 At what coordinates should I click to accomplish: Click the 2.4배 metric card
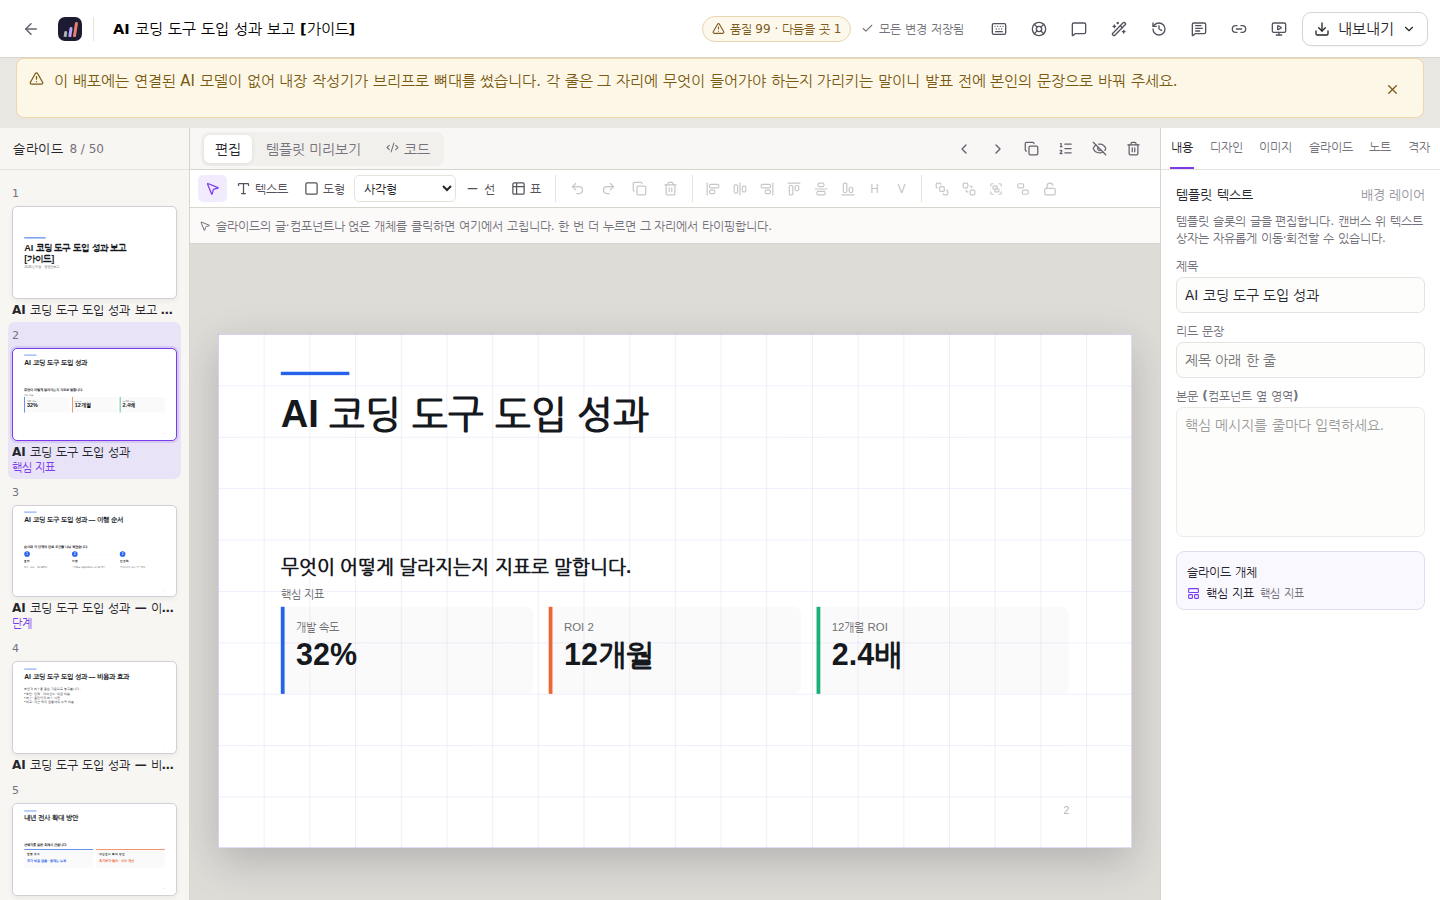[942, 650]
